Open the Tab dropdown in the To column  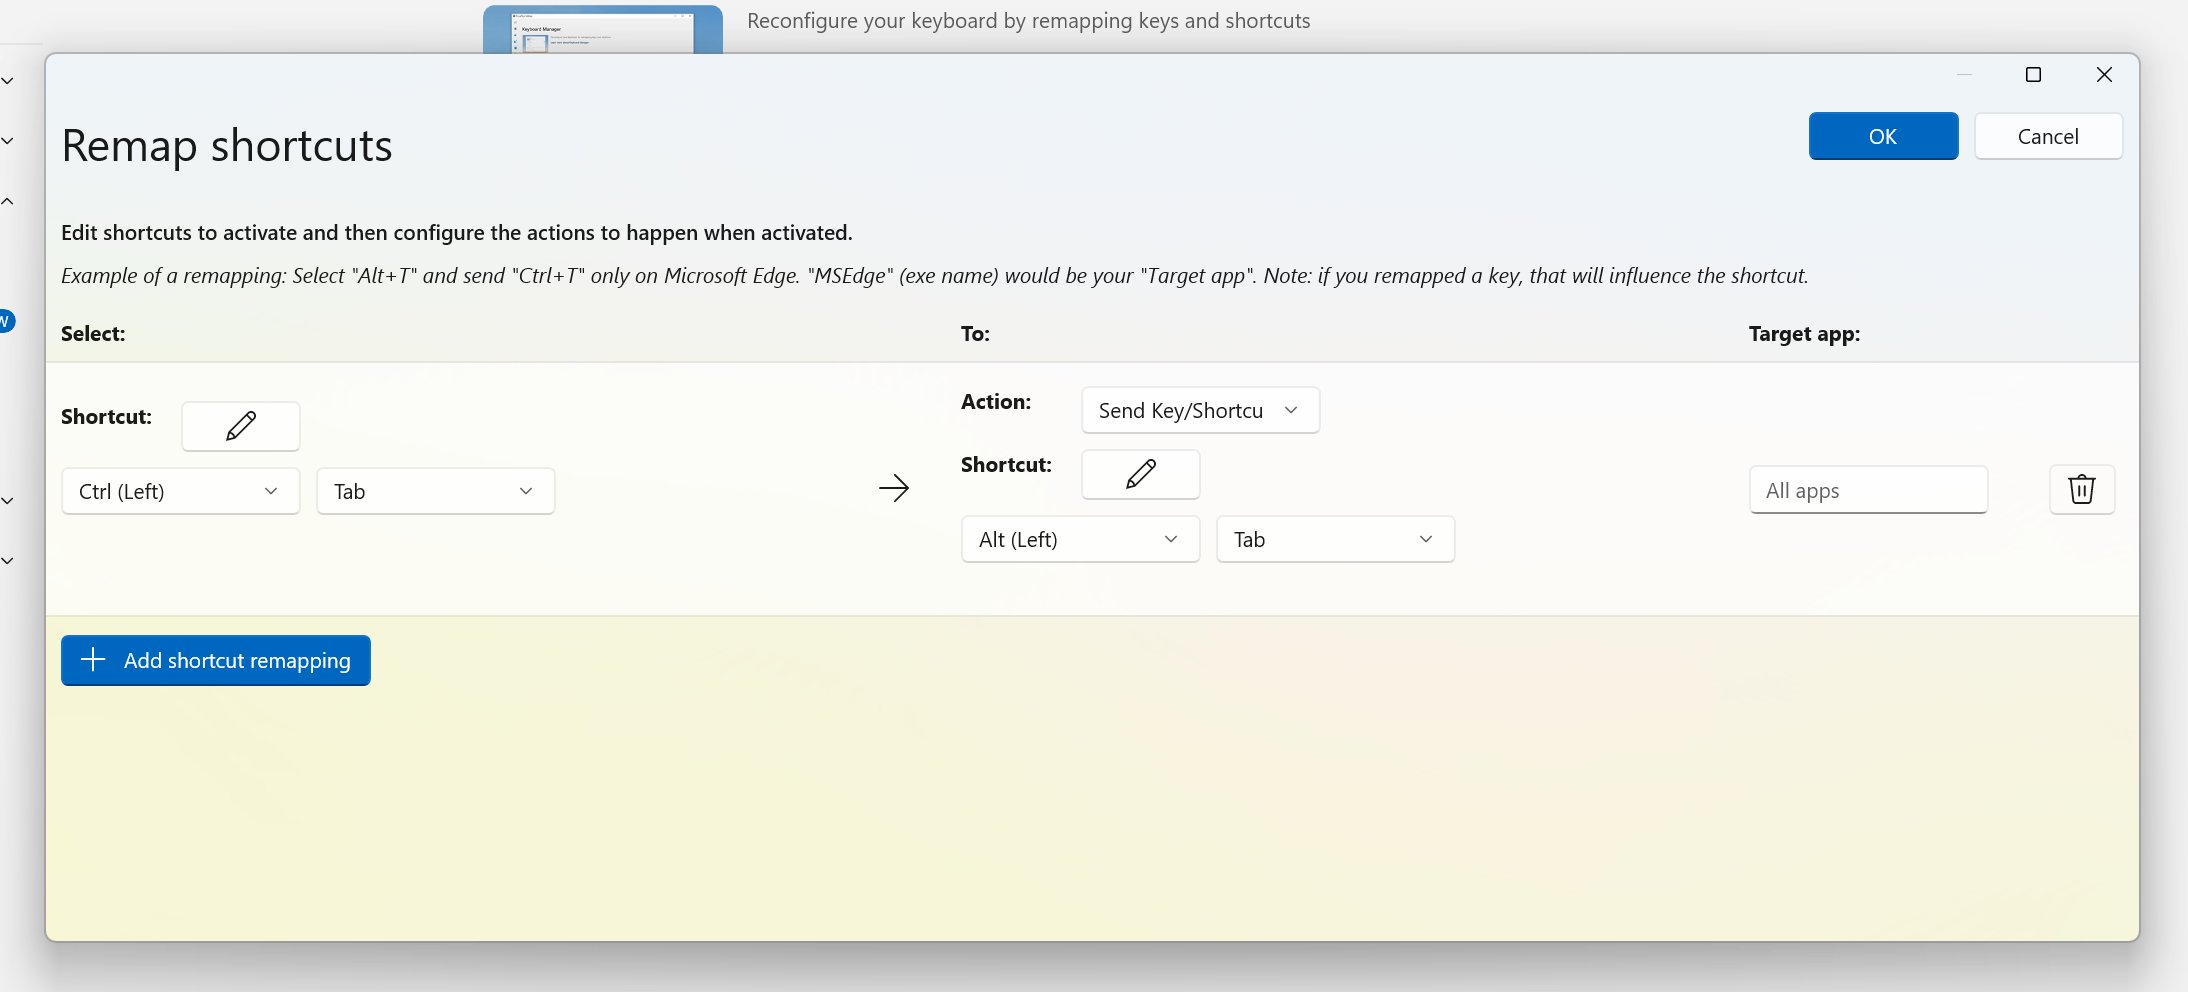(1333, 538)
